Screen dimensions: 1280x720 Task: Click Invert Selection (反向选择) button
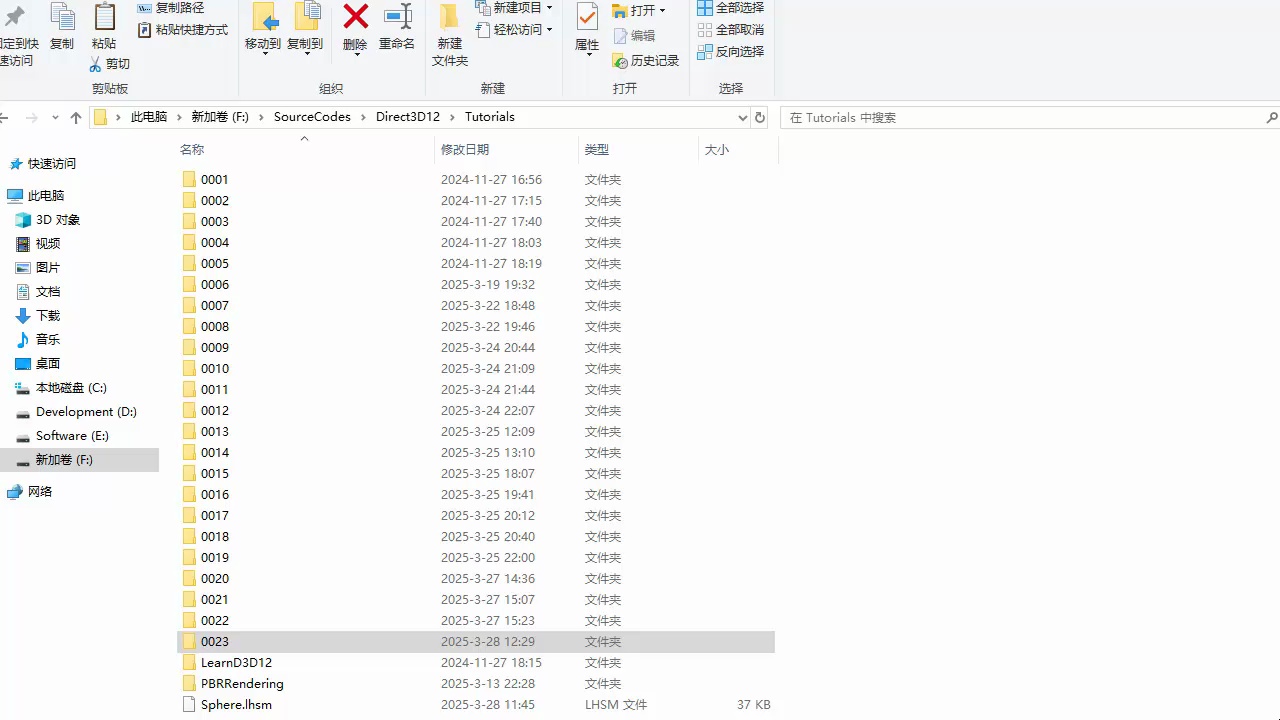[730, 52]
